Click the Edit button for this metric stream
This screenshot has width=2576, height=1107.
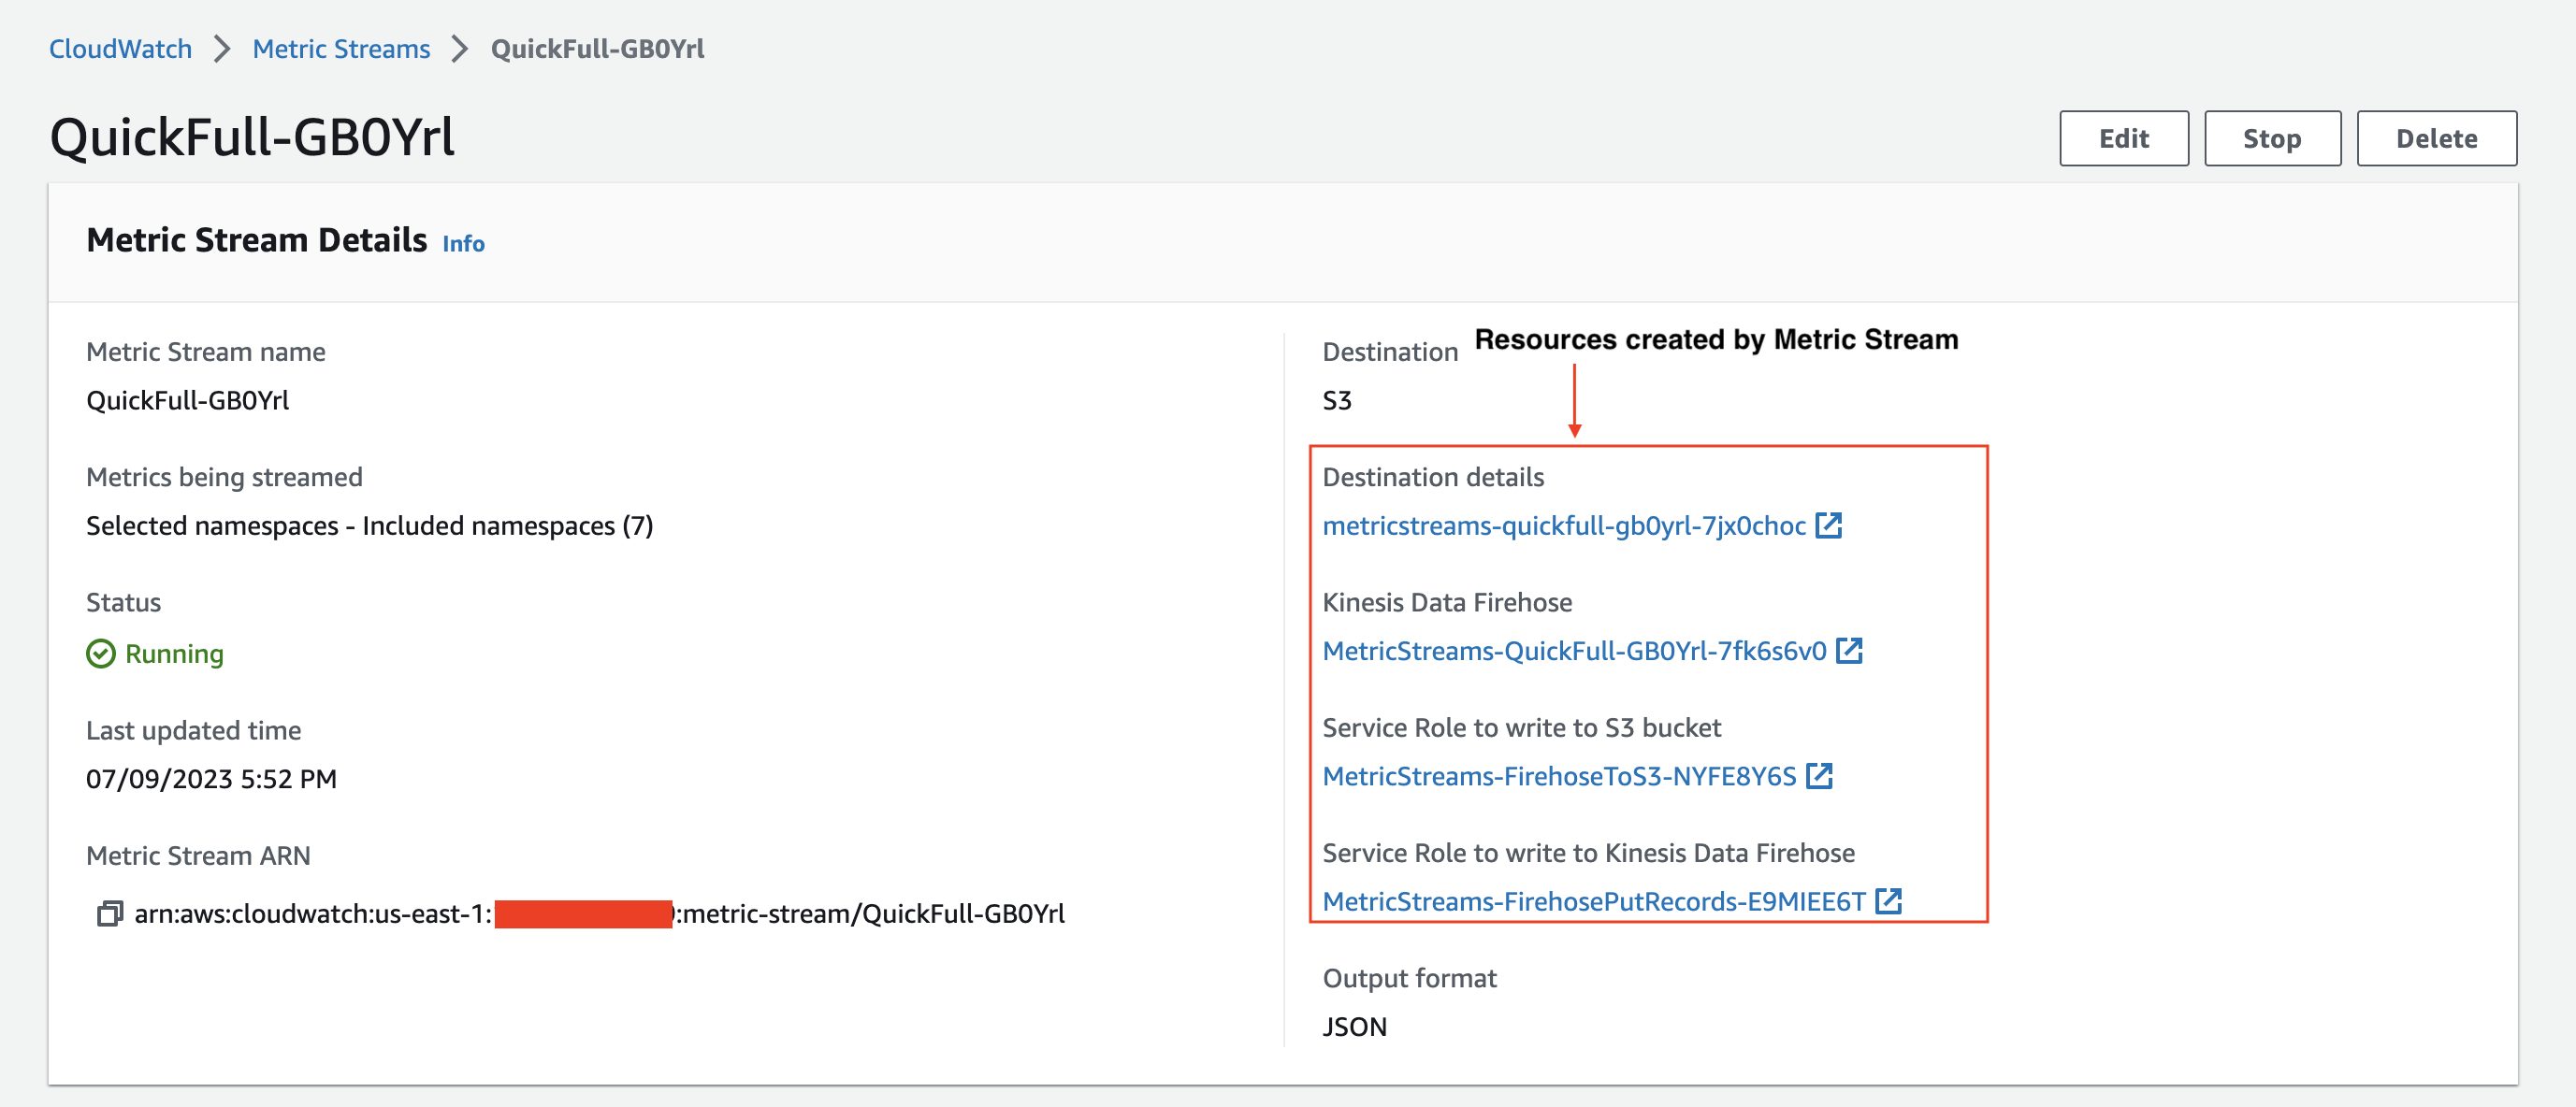pos(2122,138)
